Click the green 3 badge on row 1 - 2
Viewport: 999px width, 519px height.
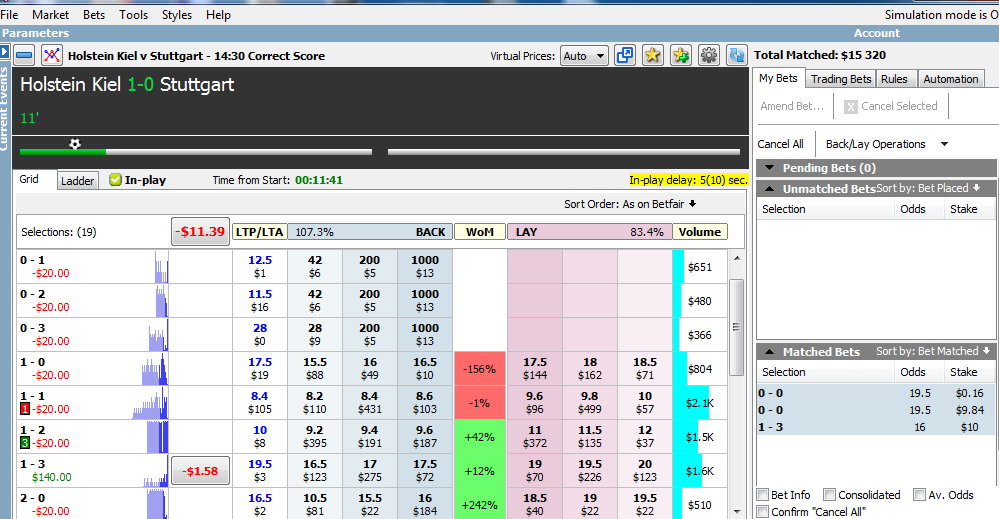25,443
